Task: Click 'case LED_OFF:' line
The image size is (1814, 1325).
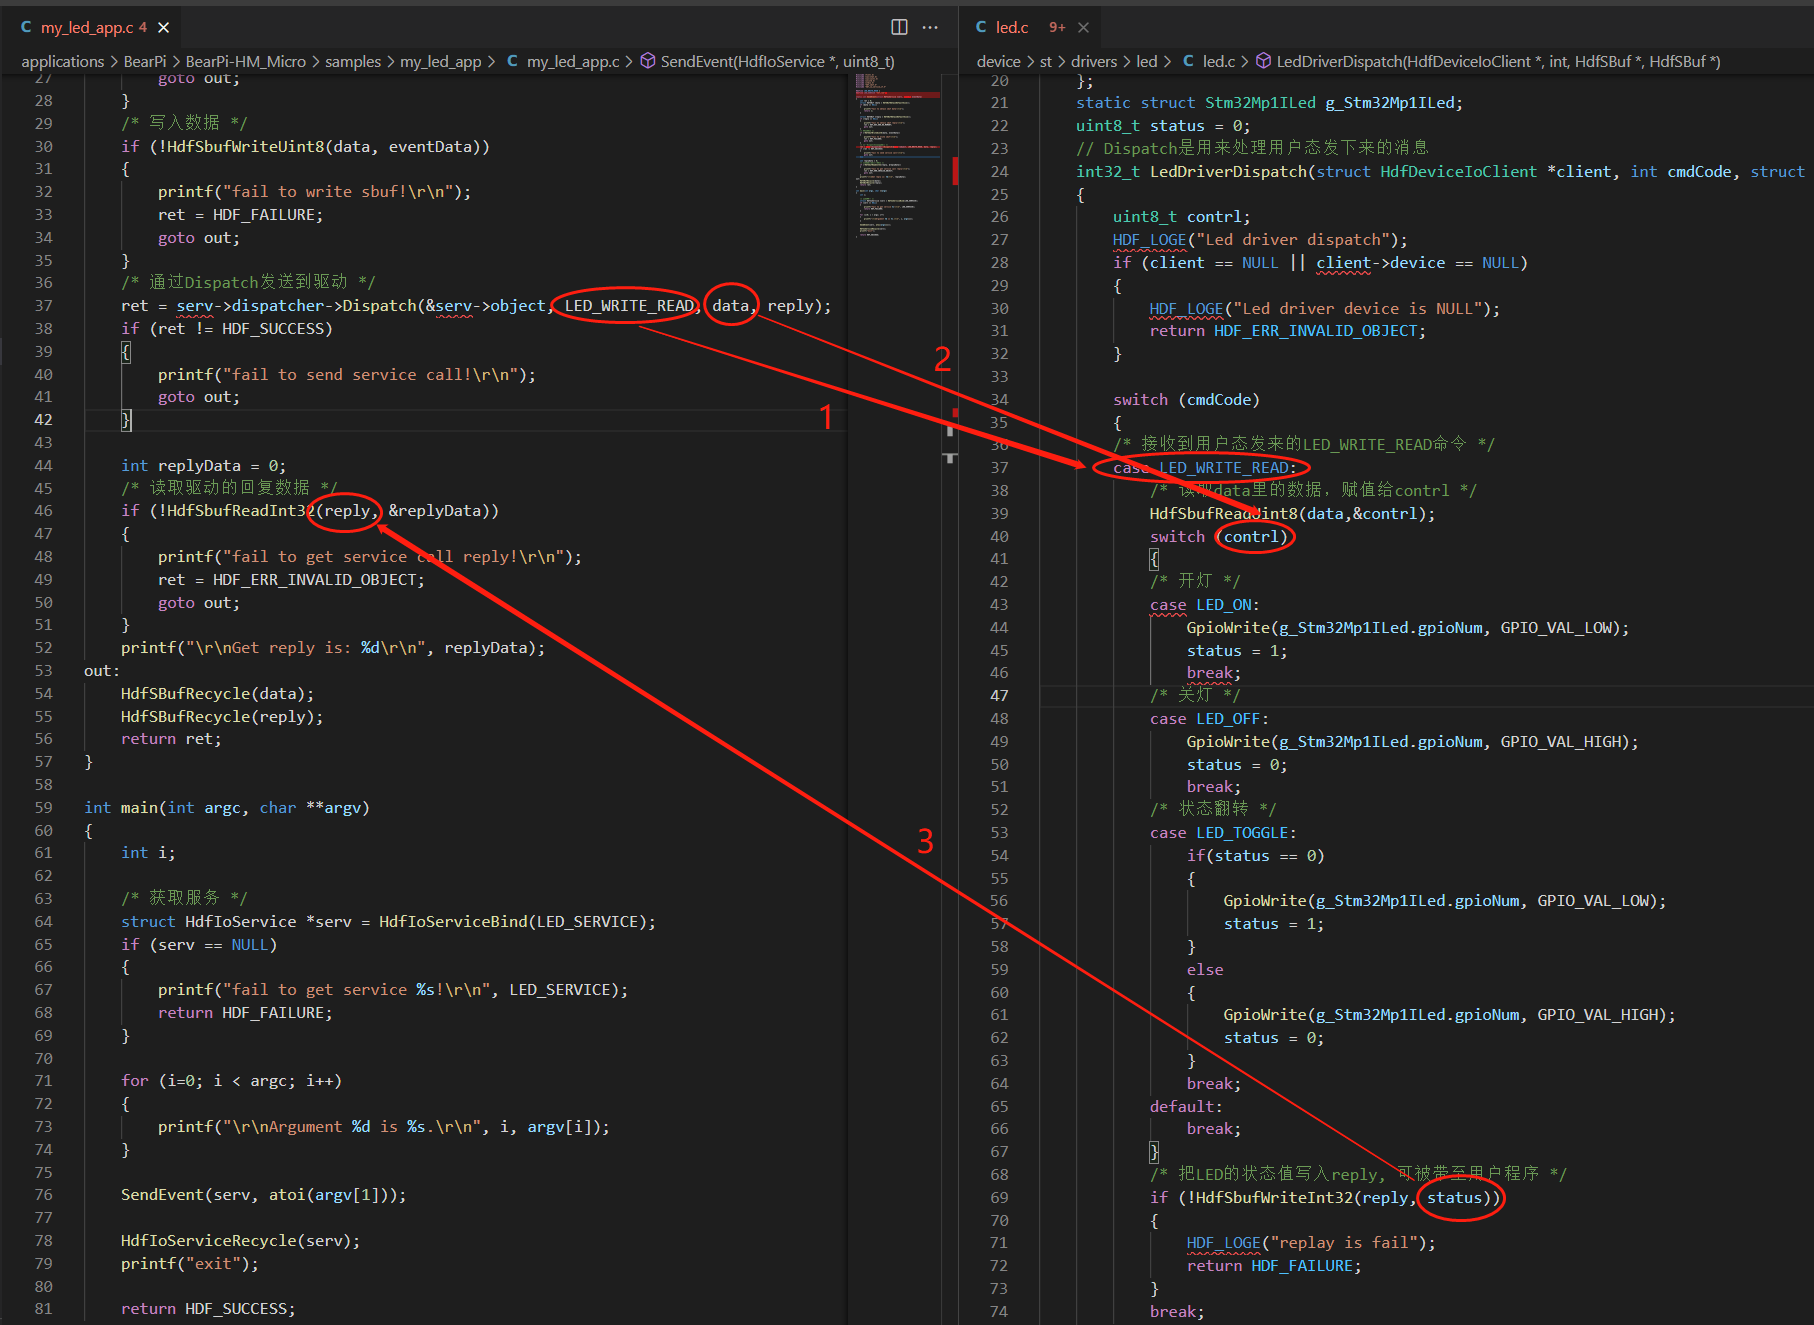Action: [1209, 719]
